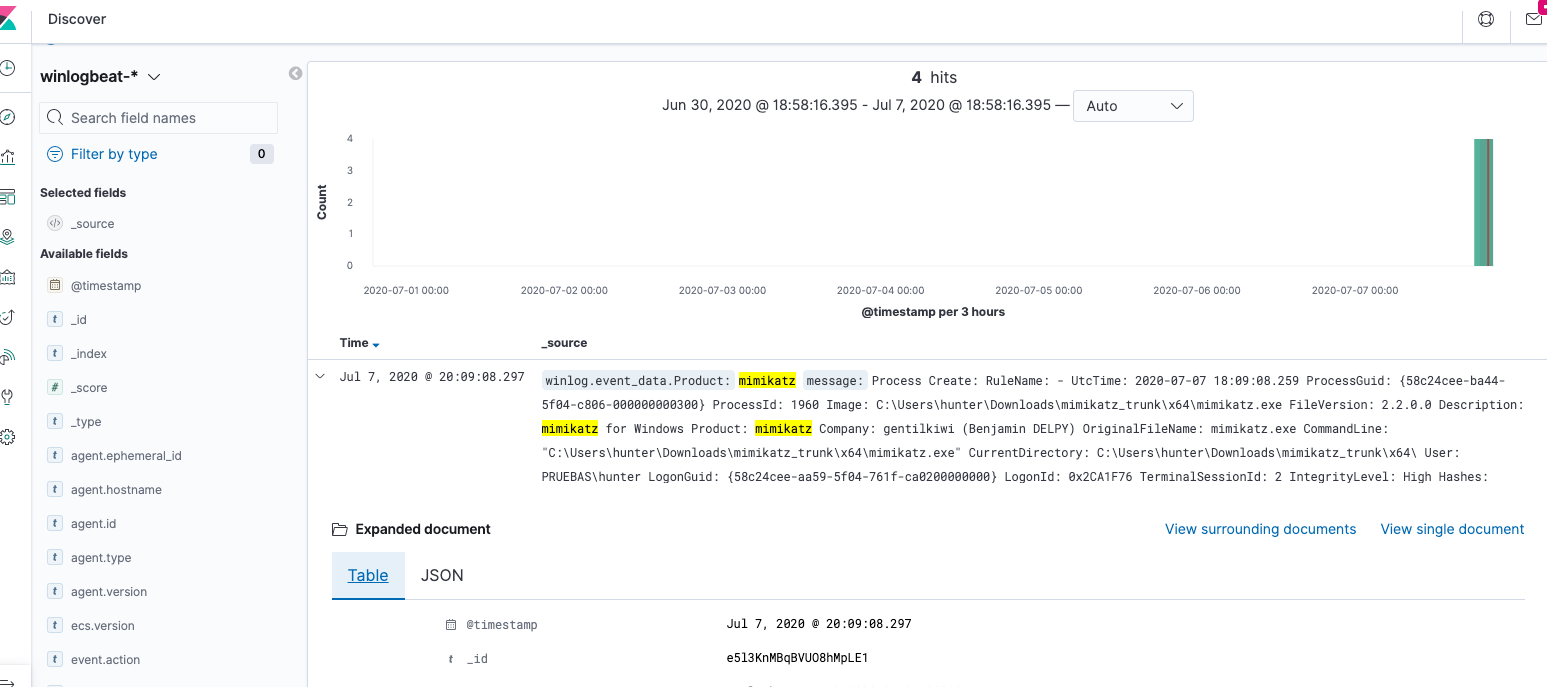Expand the Filter by type options
This screenshot has width=1547, height=687.
114,154
